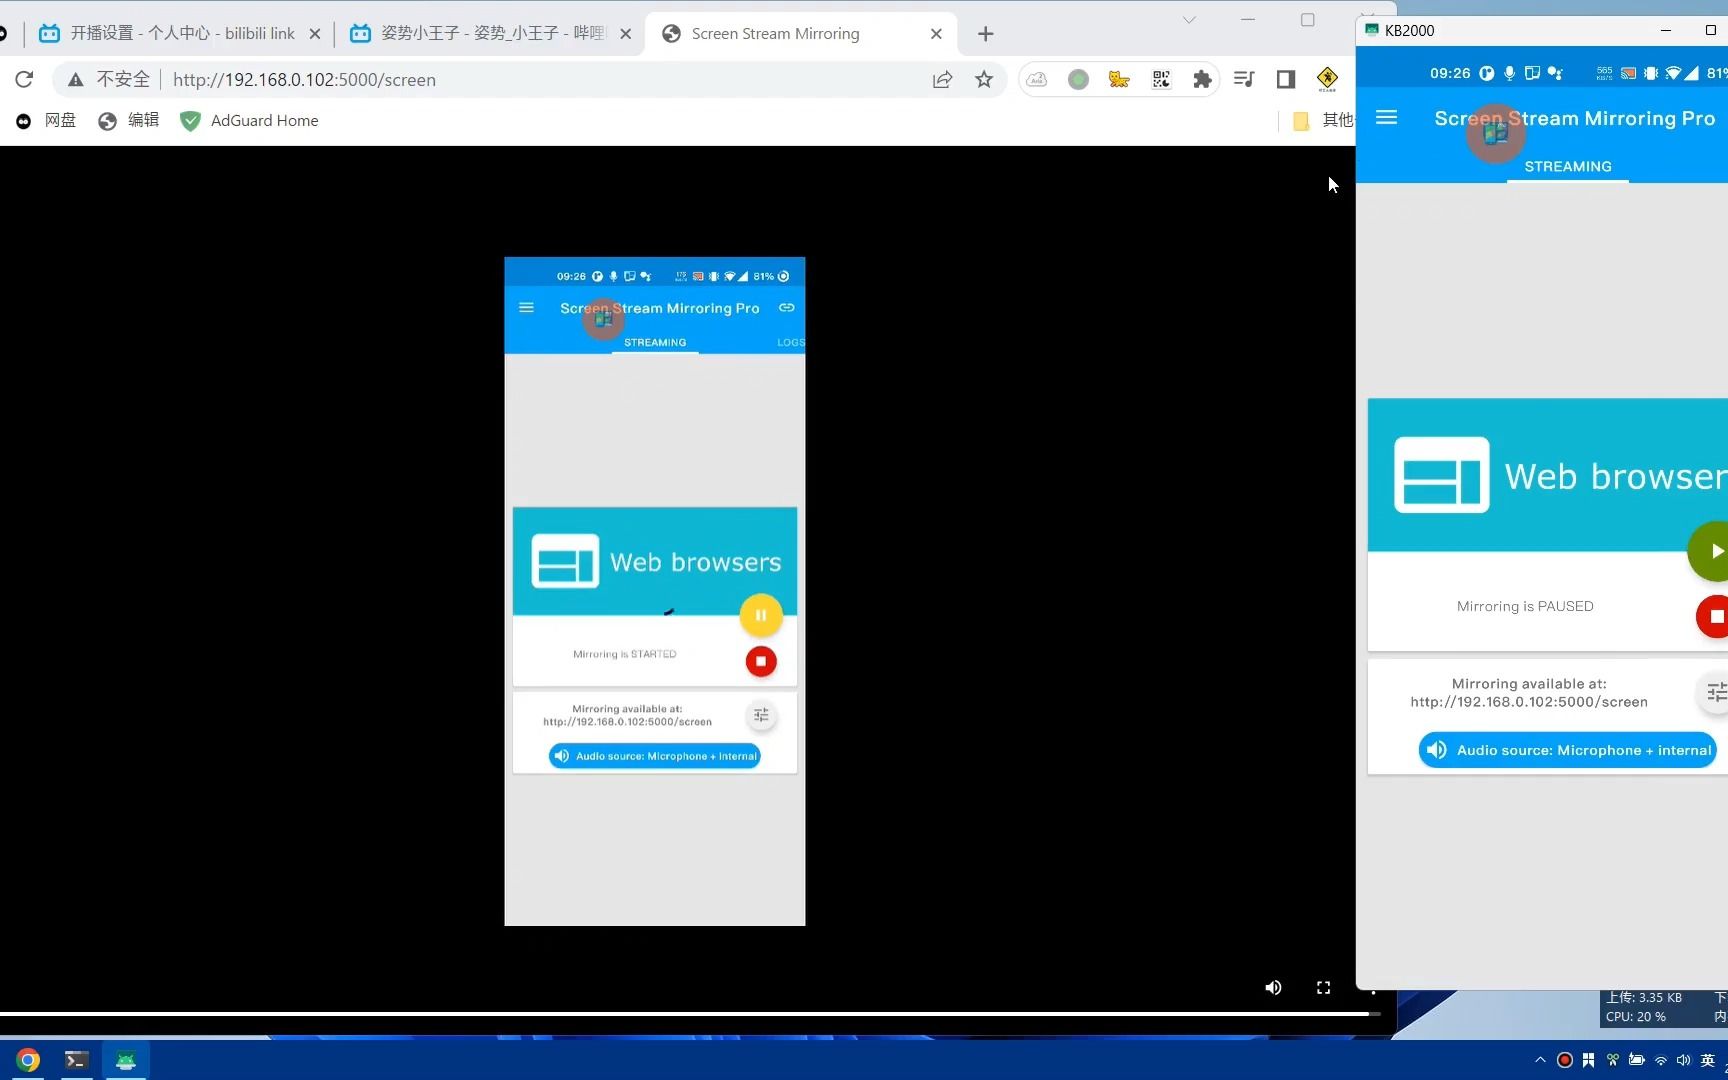
Task: Stop mirroring with red button in KB2000
Action: (1713, 616)
